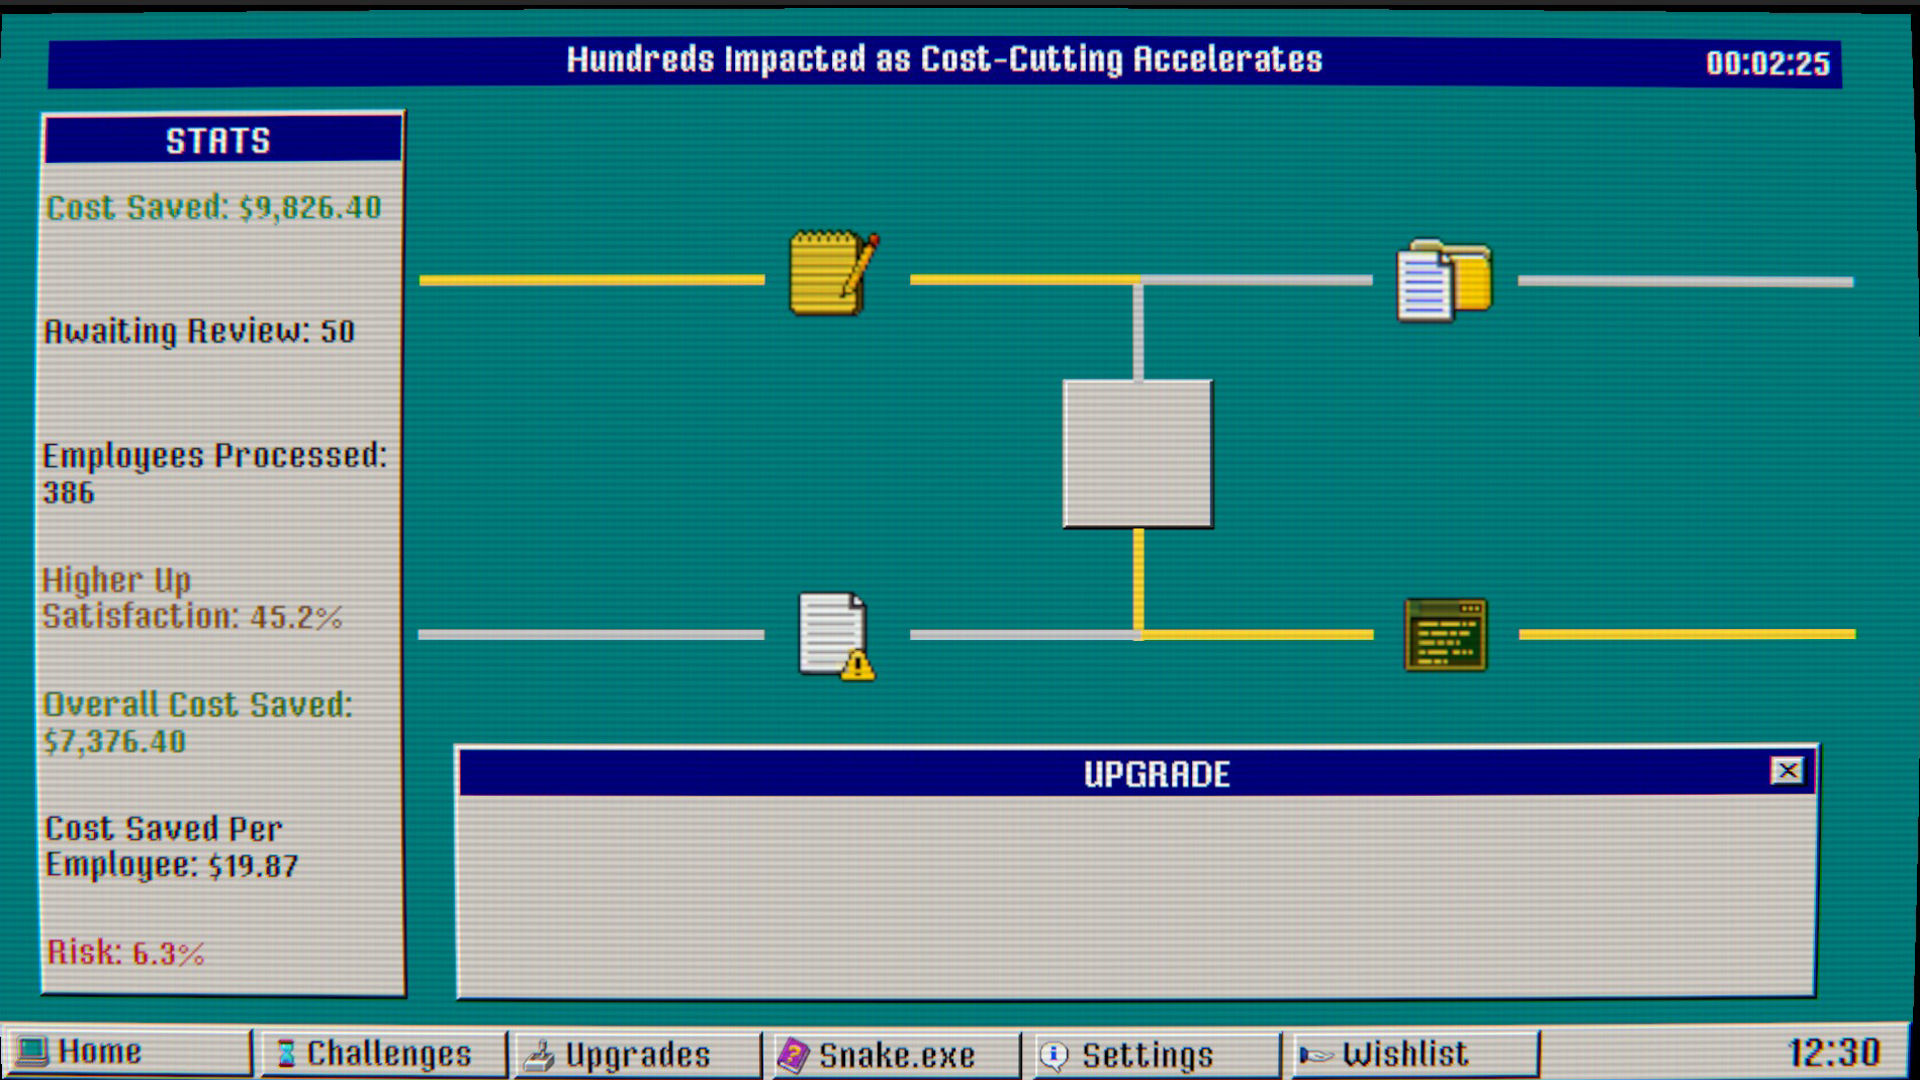Open the Upgrades taskbar tab
This screenshot has height=1080, width=1920.
(637, 1055)
